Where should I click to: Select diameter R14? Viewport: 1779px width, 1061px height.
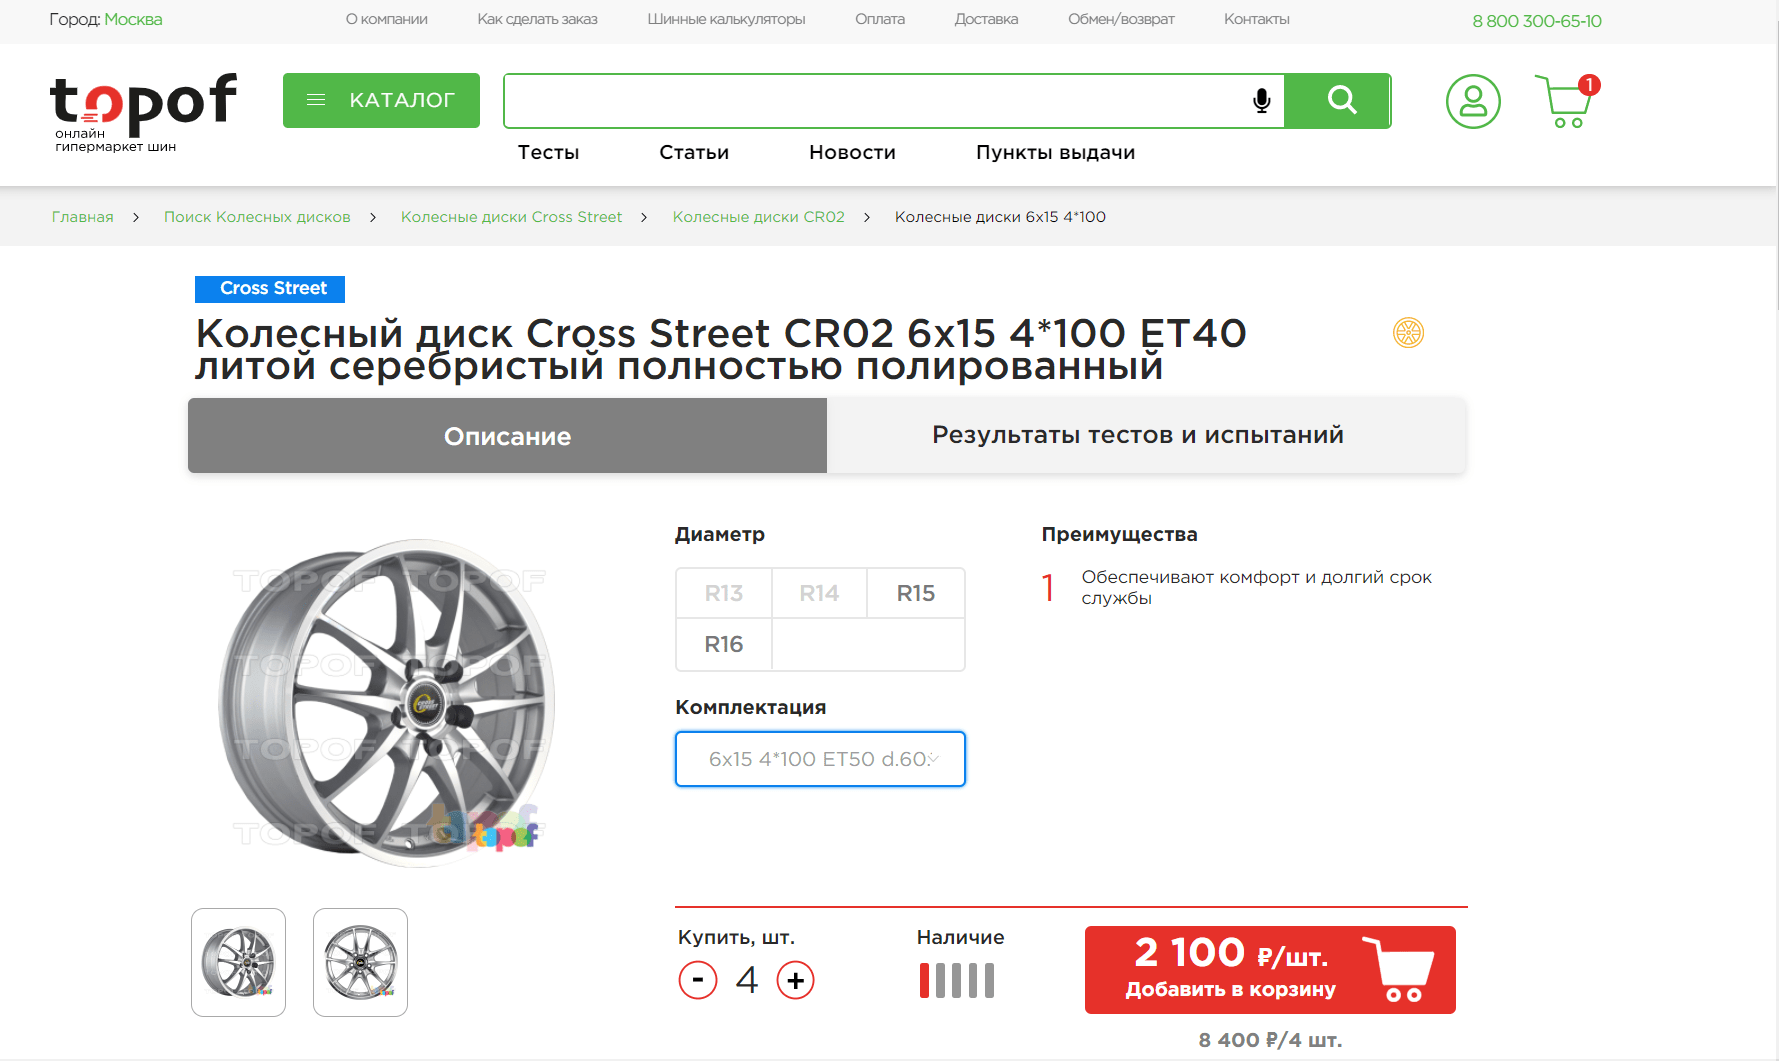[819, 594]
